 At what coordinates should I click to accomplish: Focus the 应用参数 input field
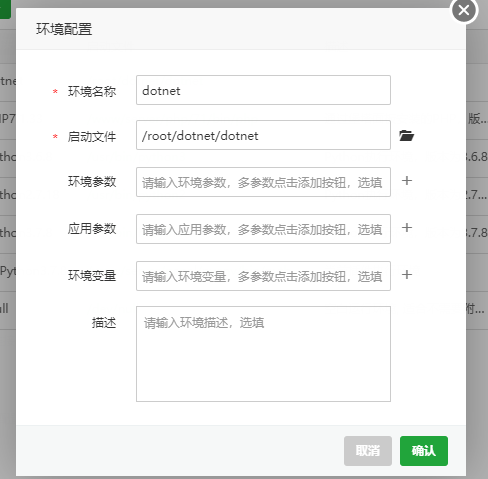(263, 229)
